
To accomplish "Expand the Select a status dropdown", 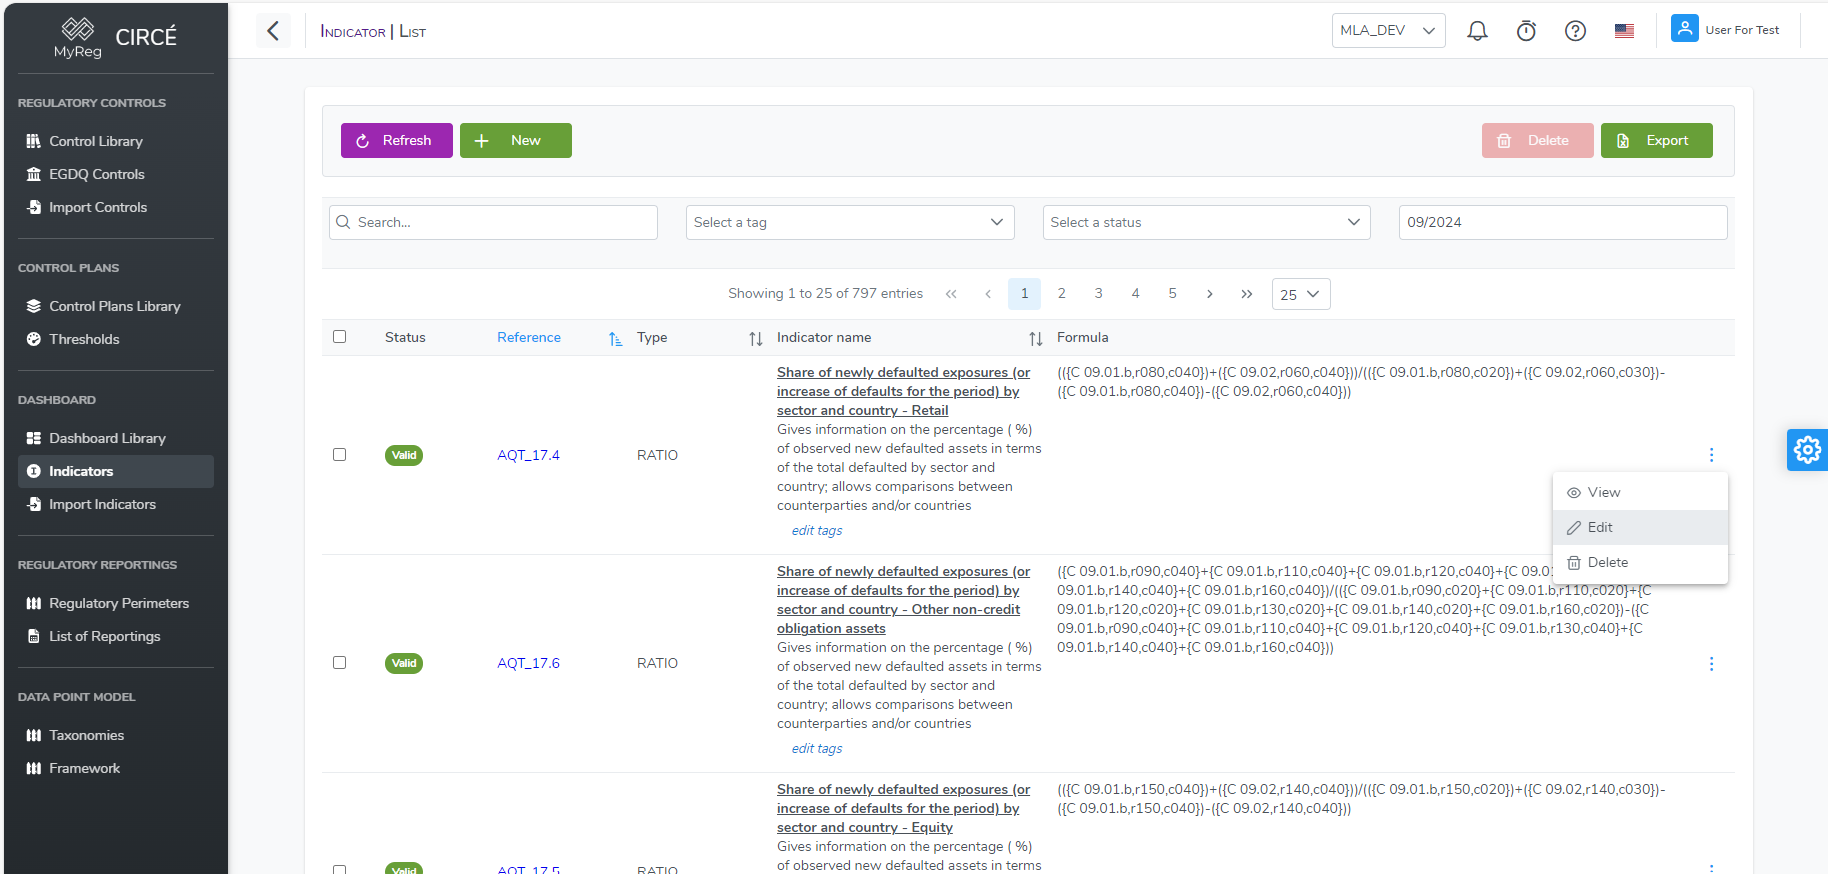I will click(x=1206, y=222).
